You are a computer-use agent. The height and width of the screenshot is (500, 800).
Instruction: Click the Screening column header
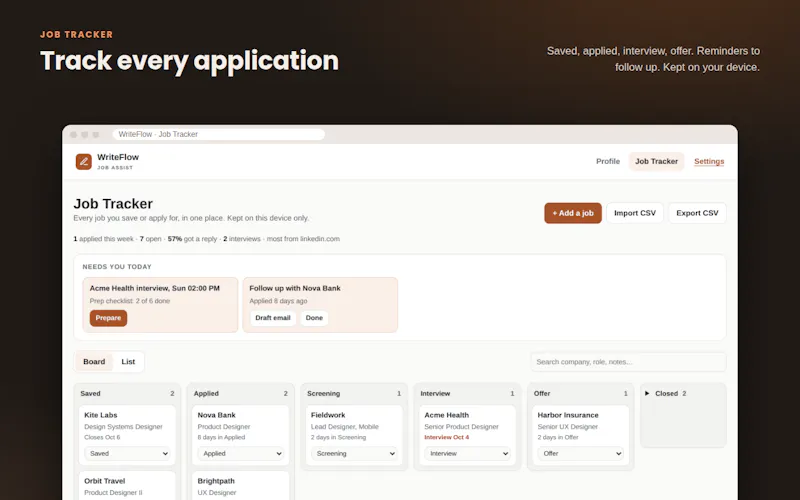tap(323, 393)
